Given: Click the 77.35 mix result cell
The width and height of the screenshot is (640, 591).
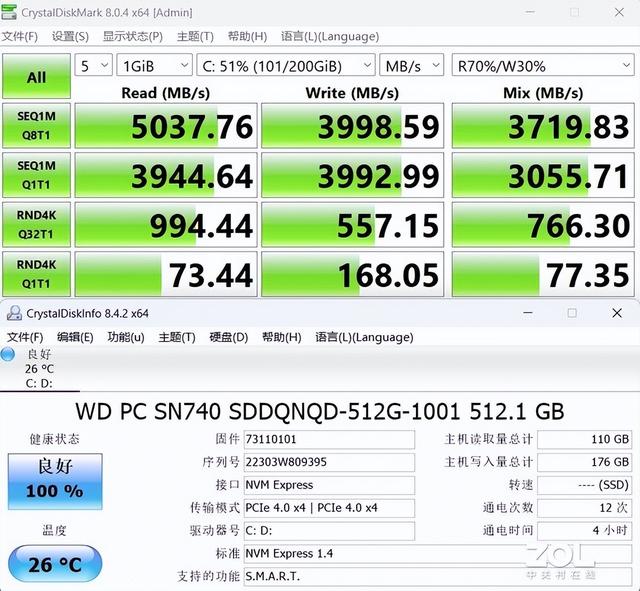Looking at the screenshot, I should tap(543, 274).
